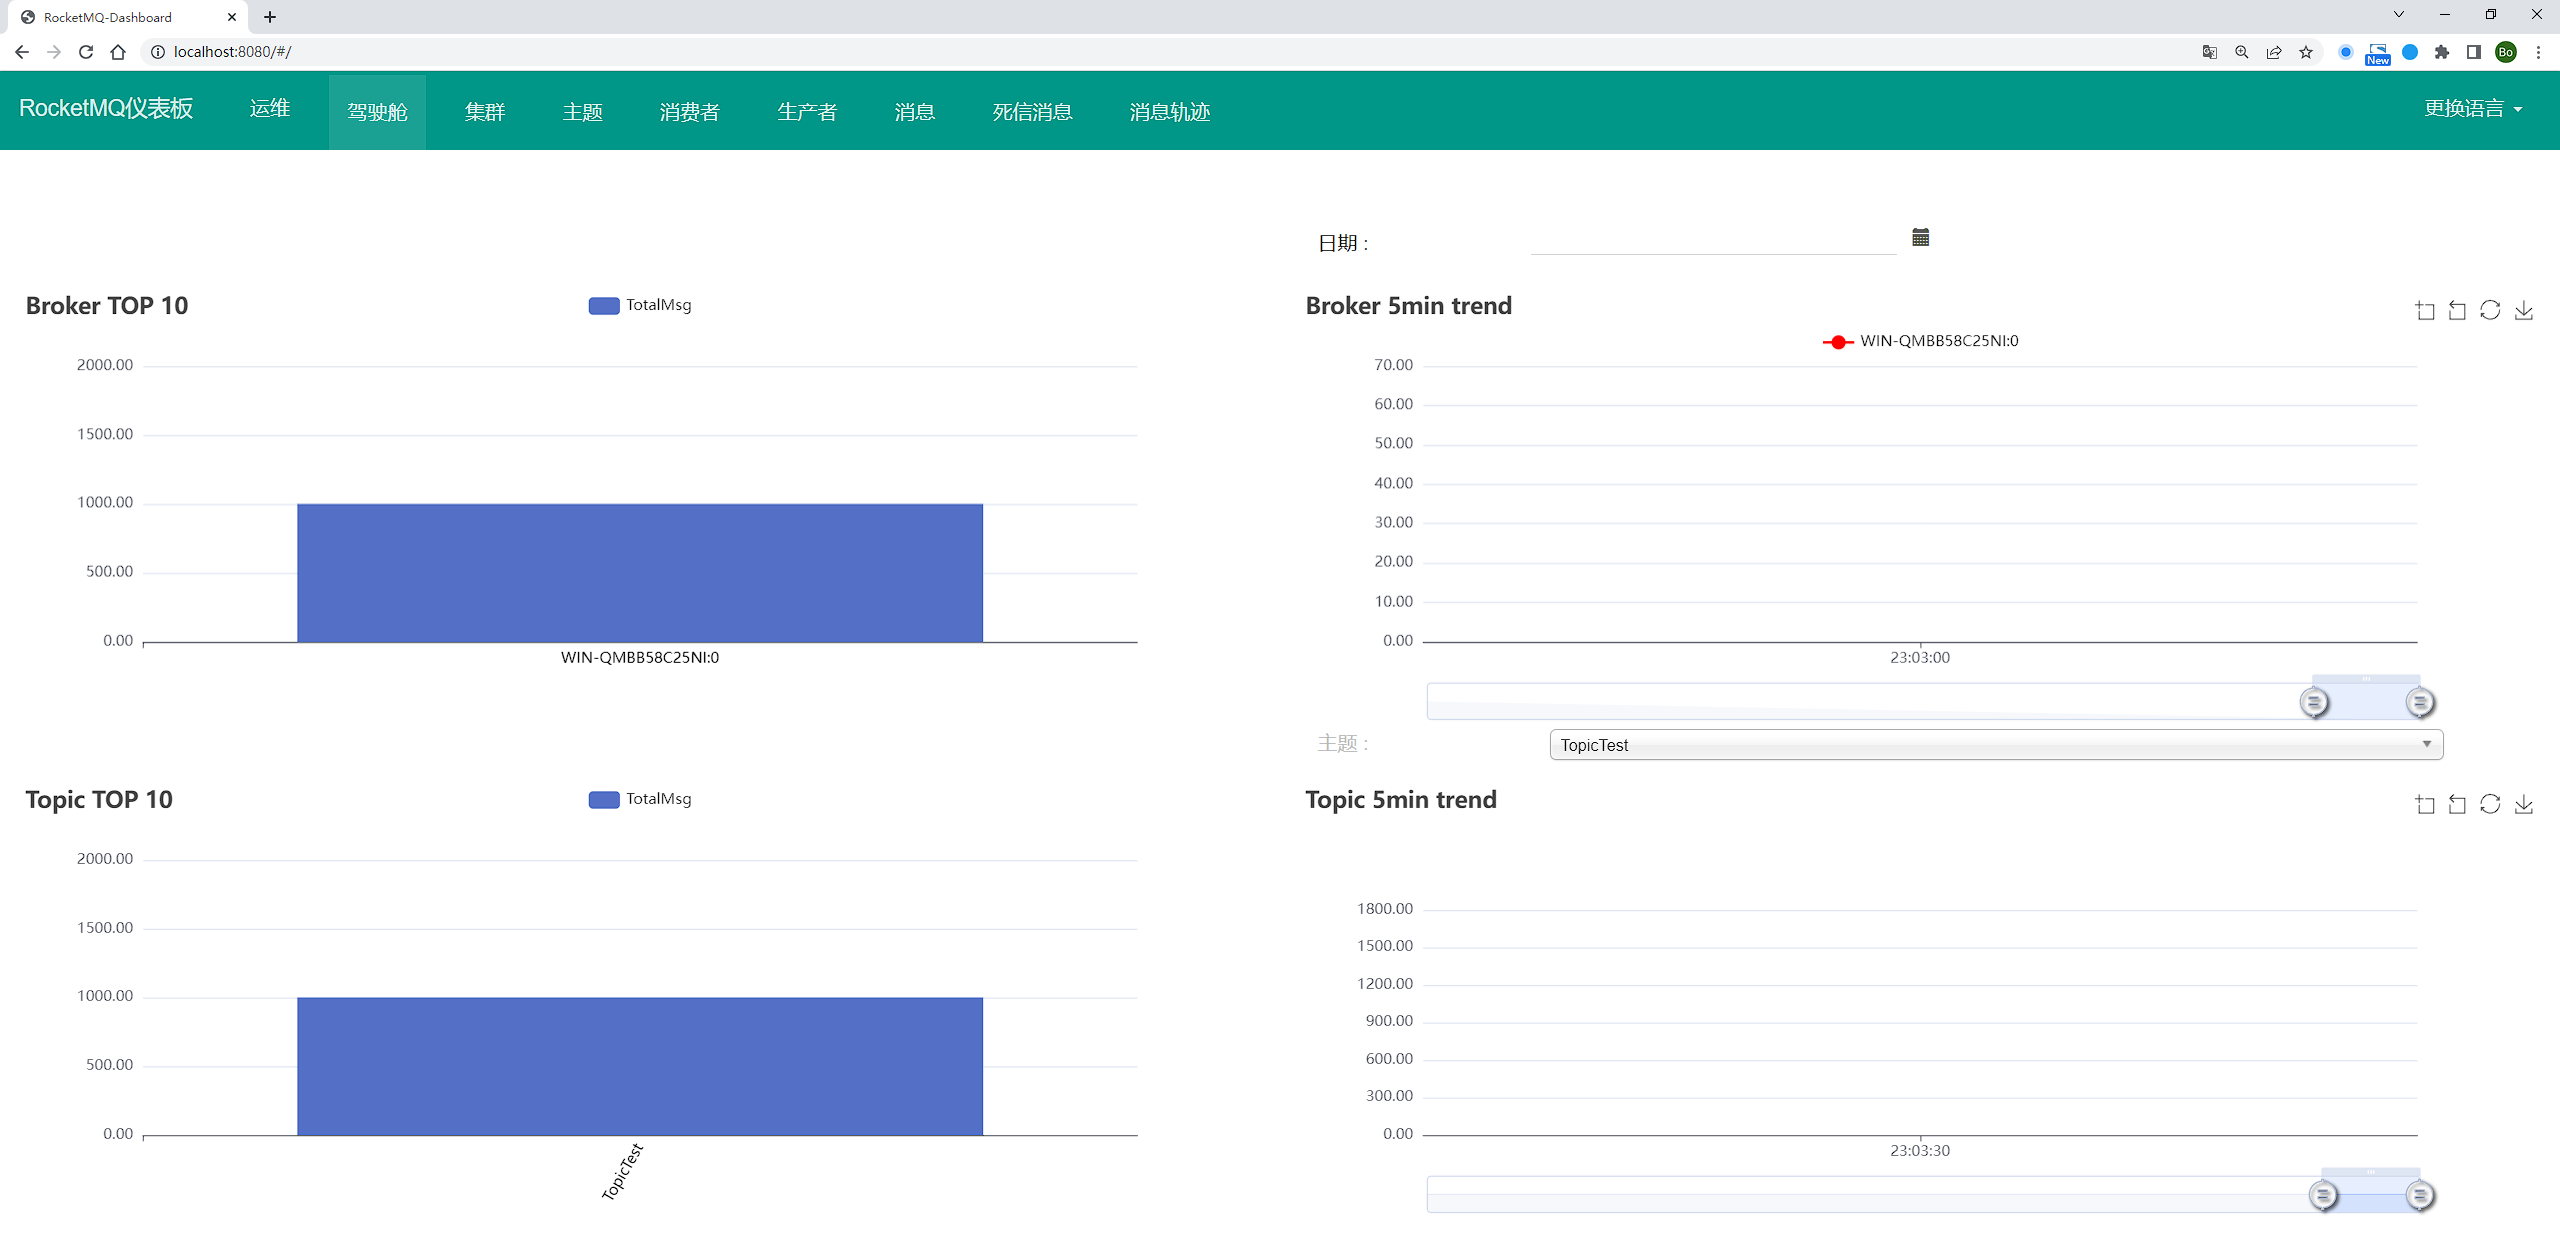Click Broker trend left zoom slider handle
This screenshot has width=2560, height=1242.
2313,702
